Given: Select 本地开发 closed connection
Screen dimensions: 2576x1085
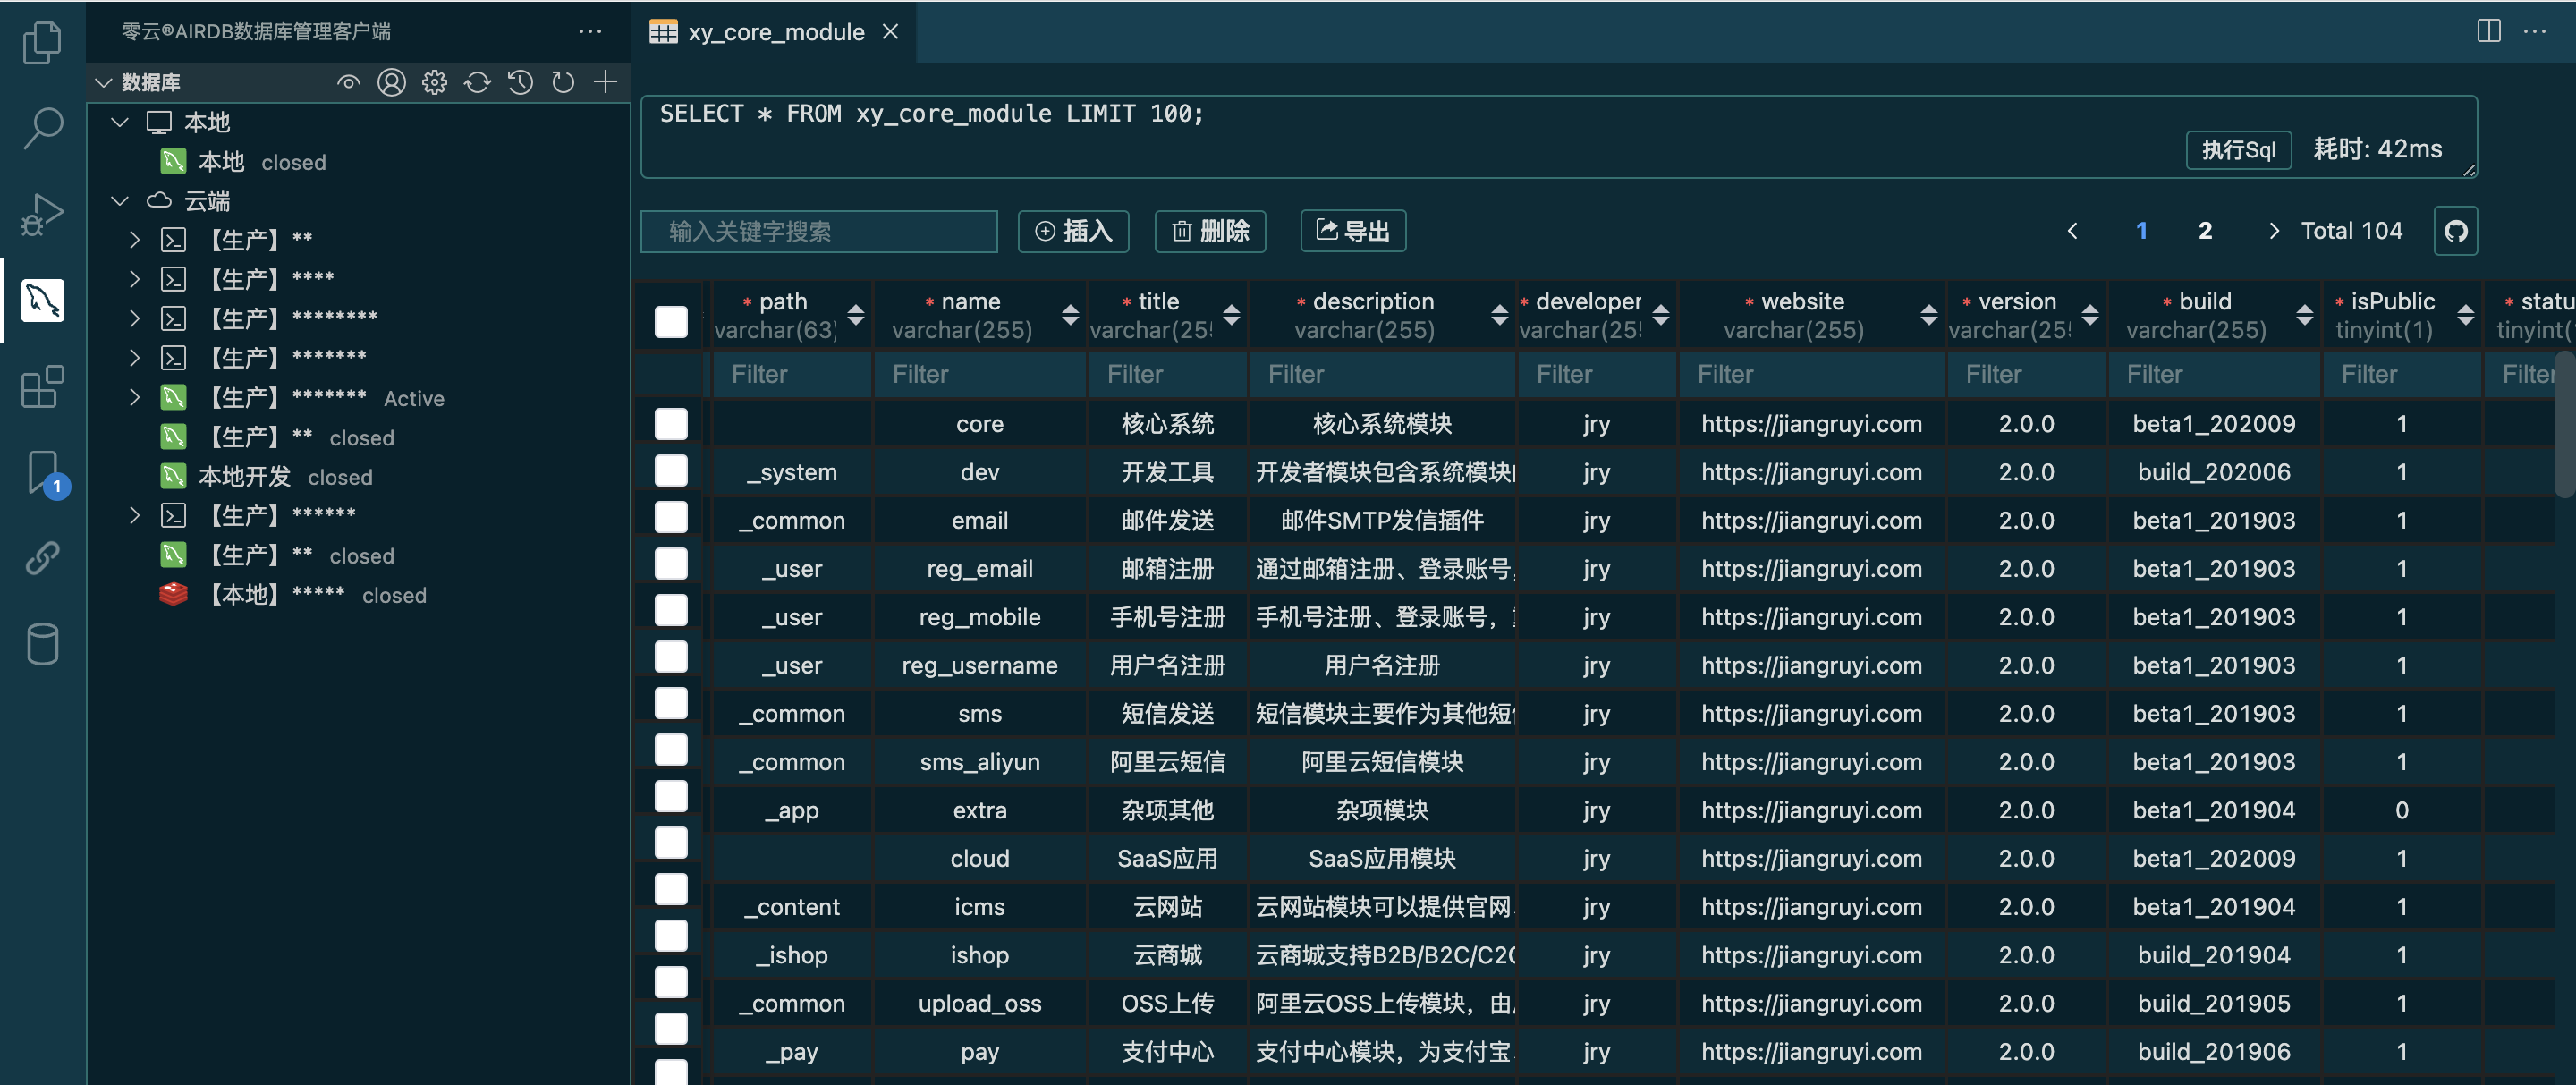Looking at the screenshot, I should 285,476.
